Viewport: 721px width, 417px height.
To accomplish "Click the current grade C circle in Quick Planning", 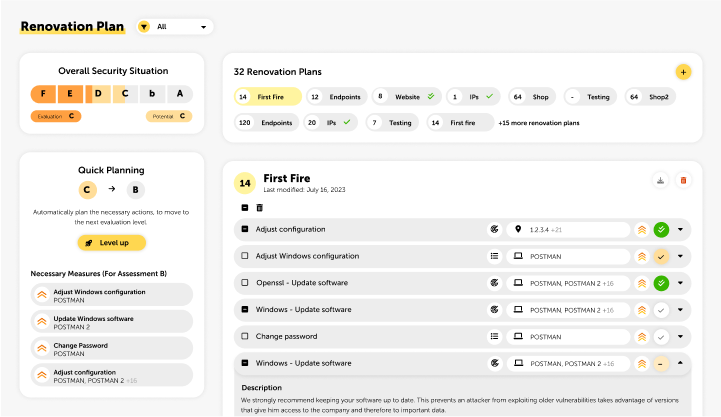I will pos(87,189).
